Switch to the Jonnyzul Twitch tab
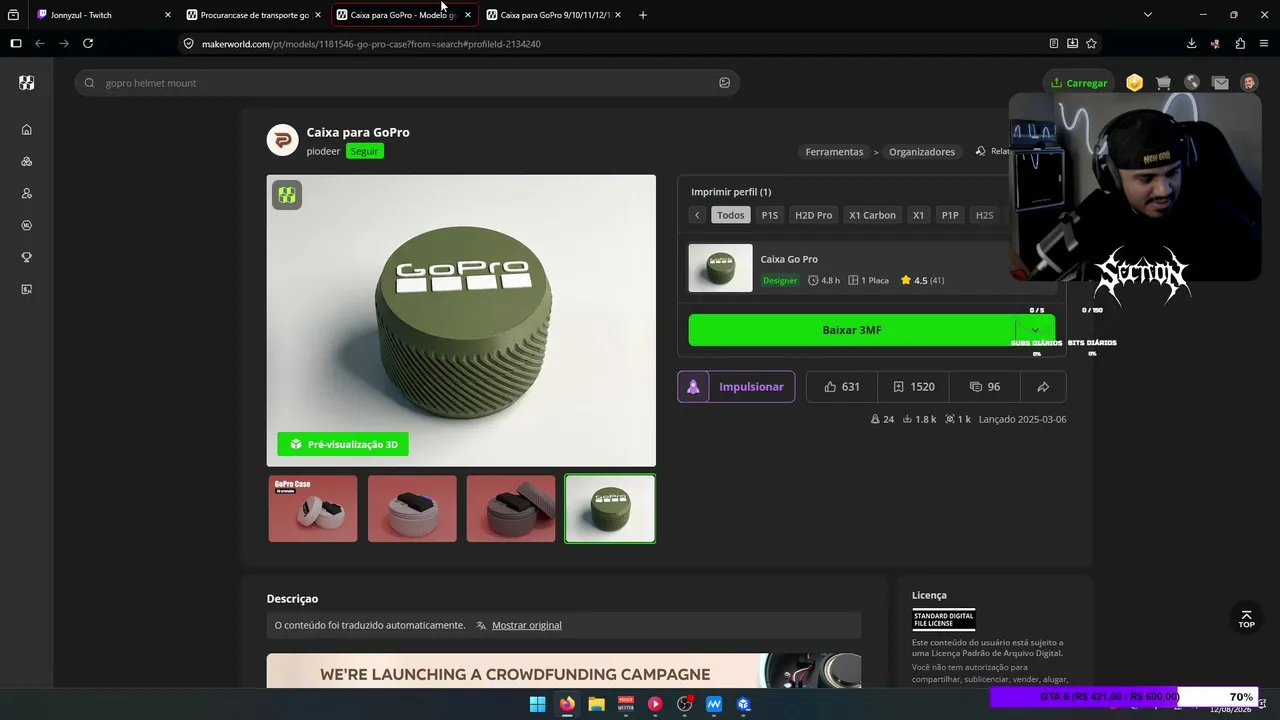1280x720 pixels. (x=104, y=15)
